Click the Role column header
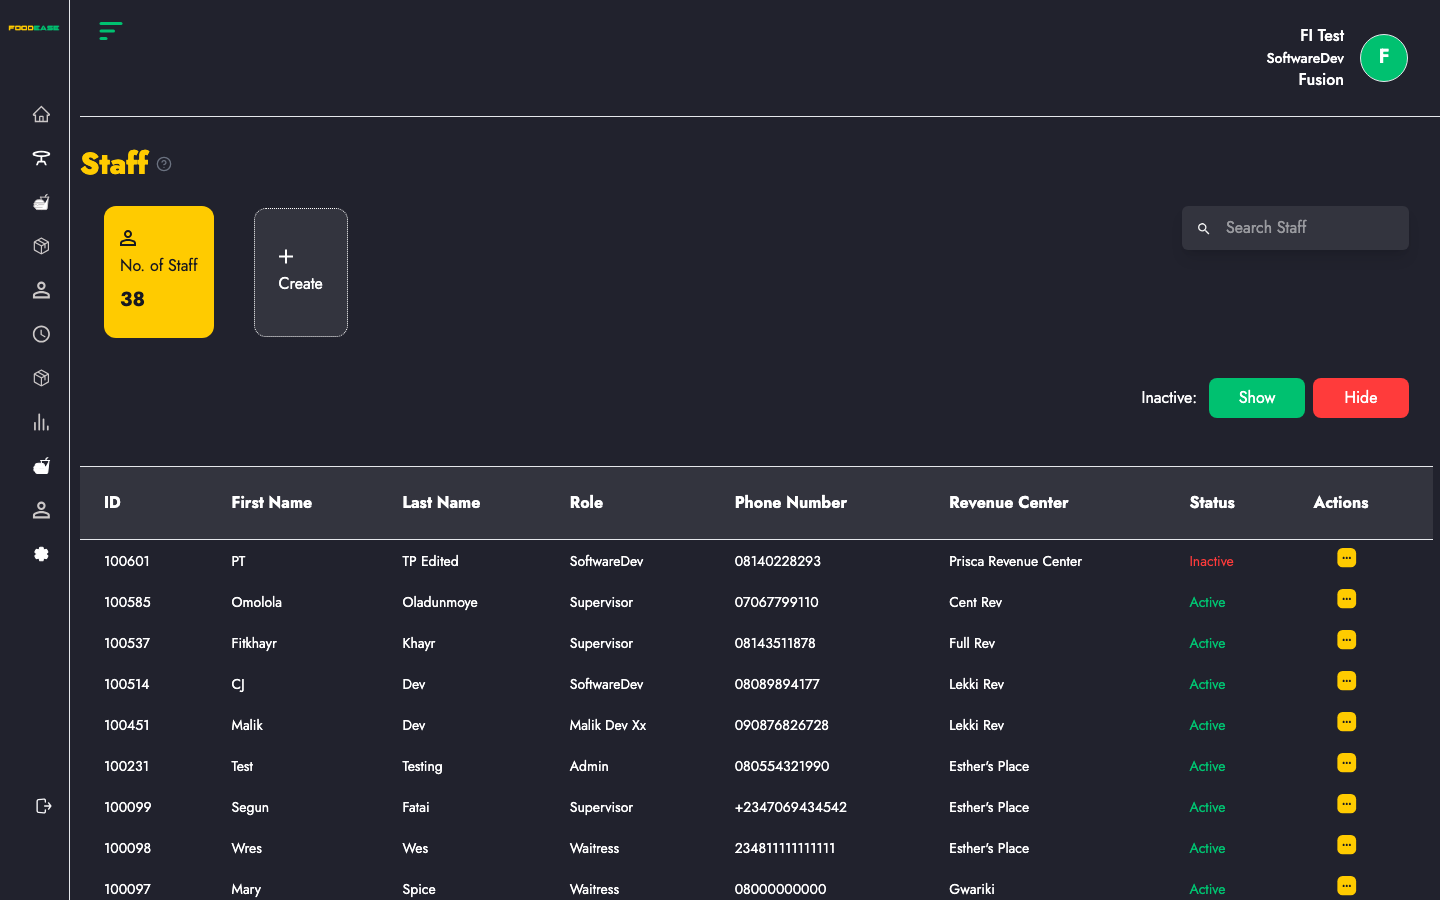The image size is (1440, 900). (x=586, y=503)
